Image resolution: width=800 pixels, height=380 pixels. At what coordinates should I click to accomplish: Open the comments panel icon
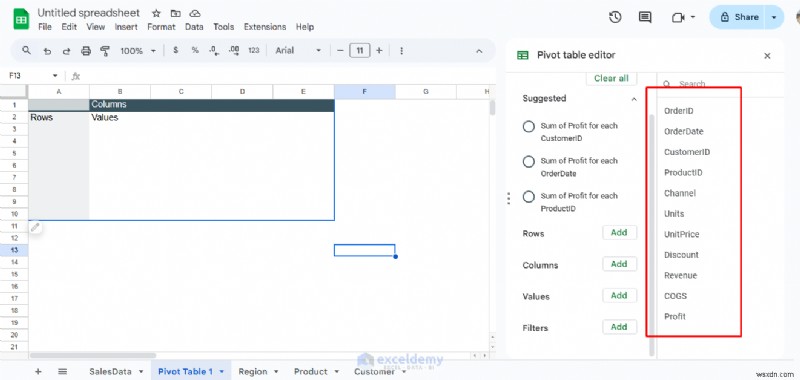point(645,17)
